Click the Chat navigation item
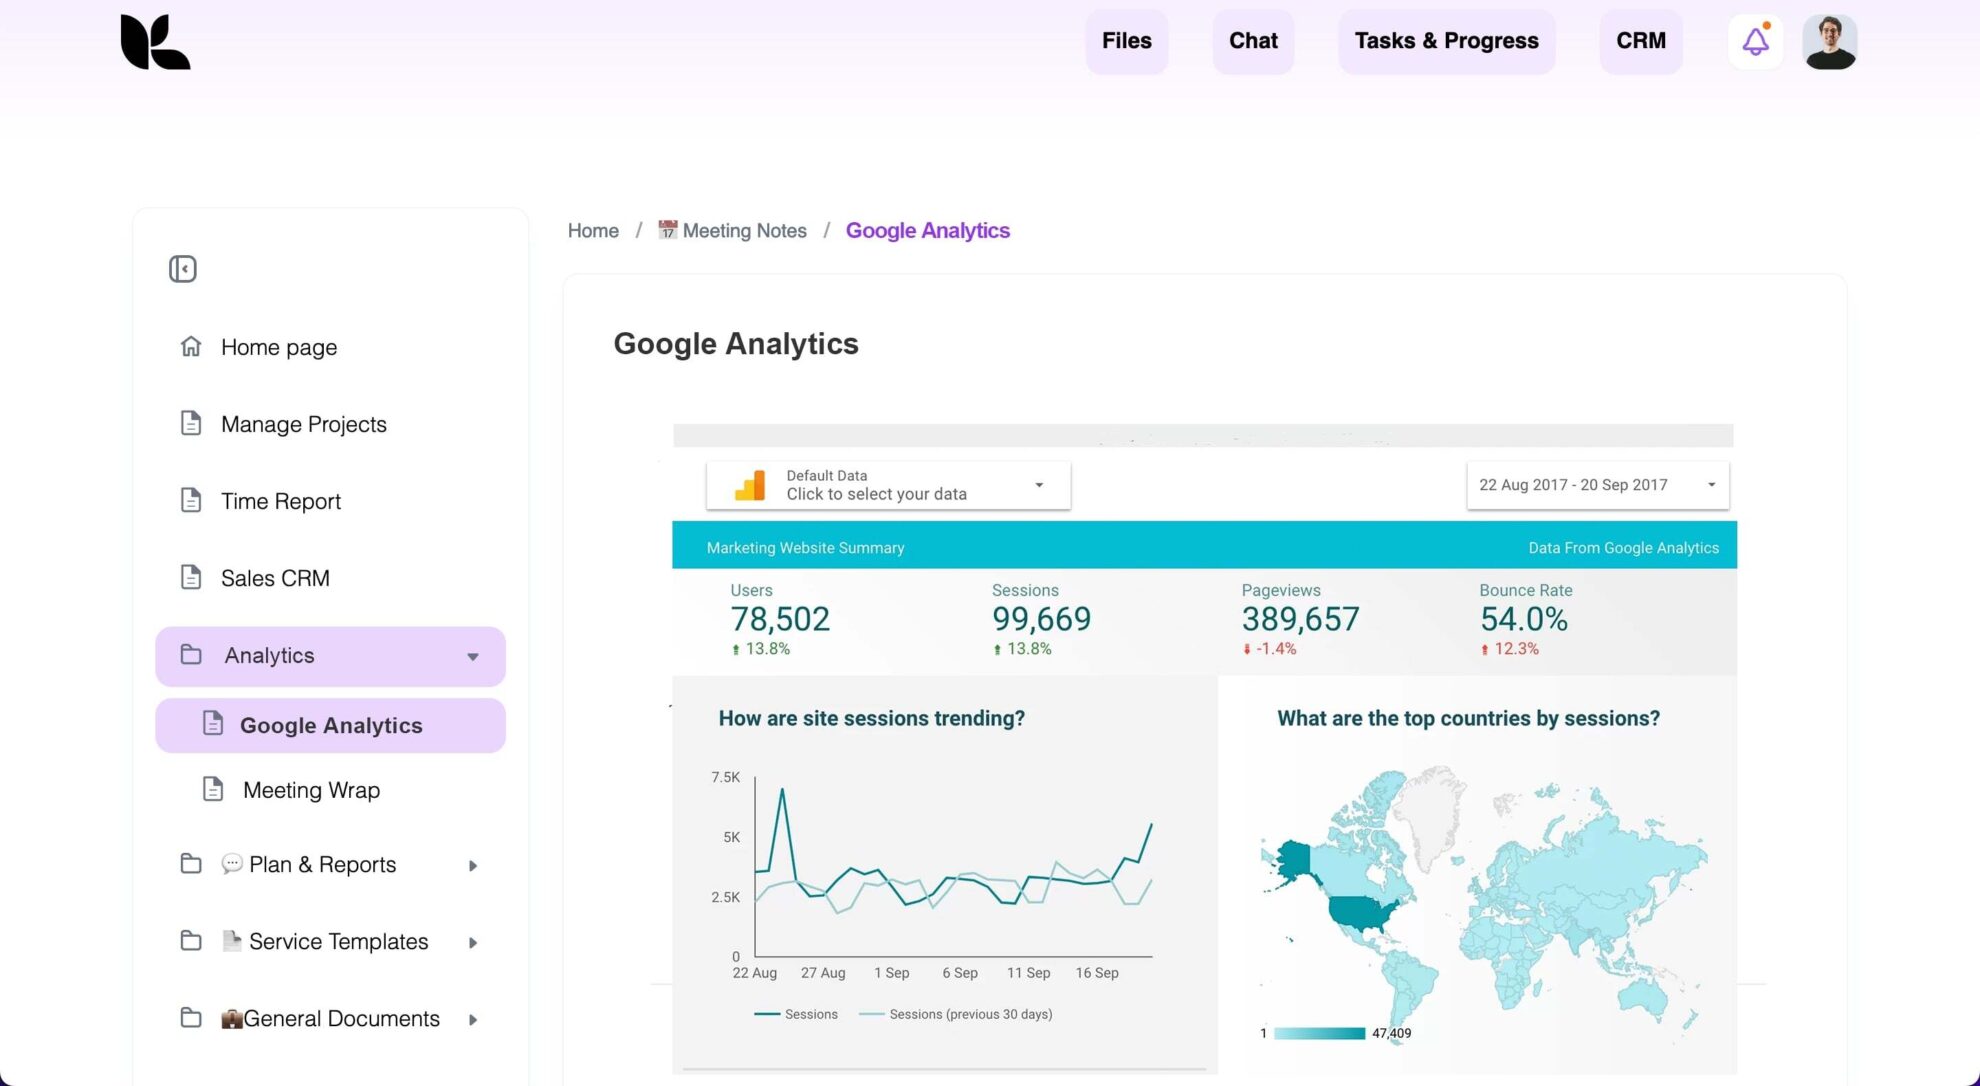The image size is (1980, 1086). [1253, 41]
